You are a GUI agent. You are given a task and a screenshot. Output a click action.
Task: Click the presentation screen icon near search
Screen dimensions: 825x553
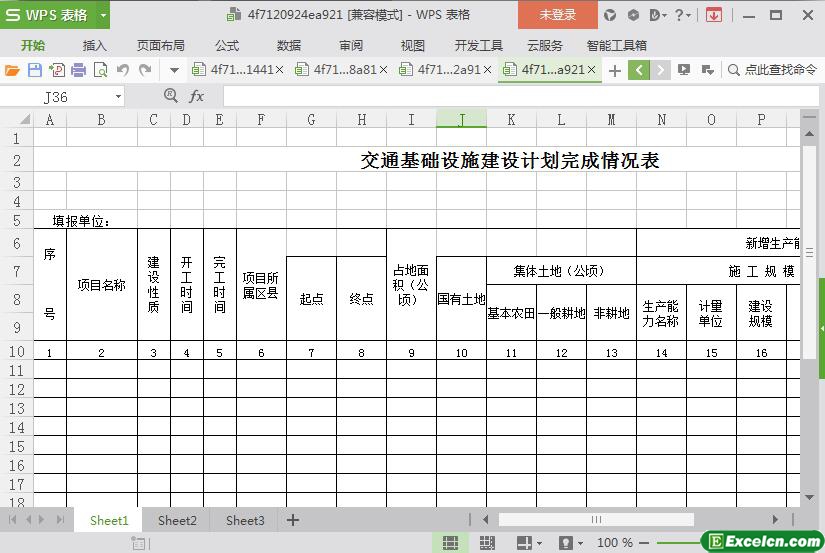click(683, 69)
